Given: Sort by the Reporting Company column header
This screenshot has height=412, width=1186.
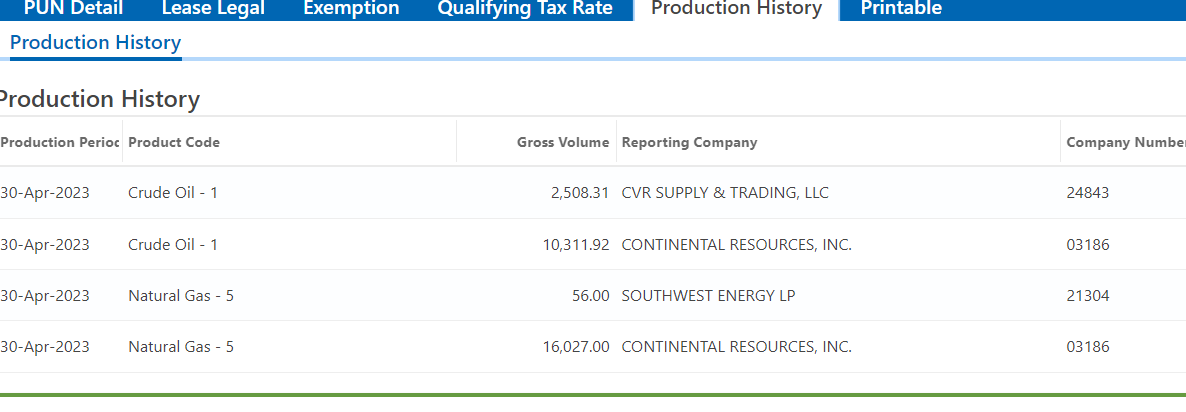Looking at the screenshot, I should point(689,142).
